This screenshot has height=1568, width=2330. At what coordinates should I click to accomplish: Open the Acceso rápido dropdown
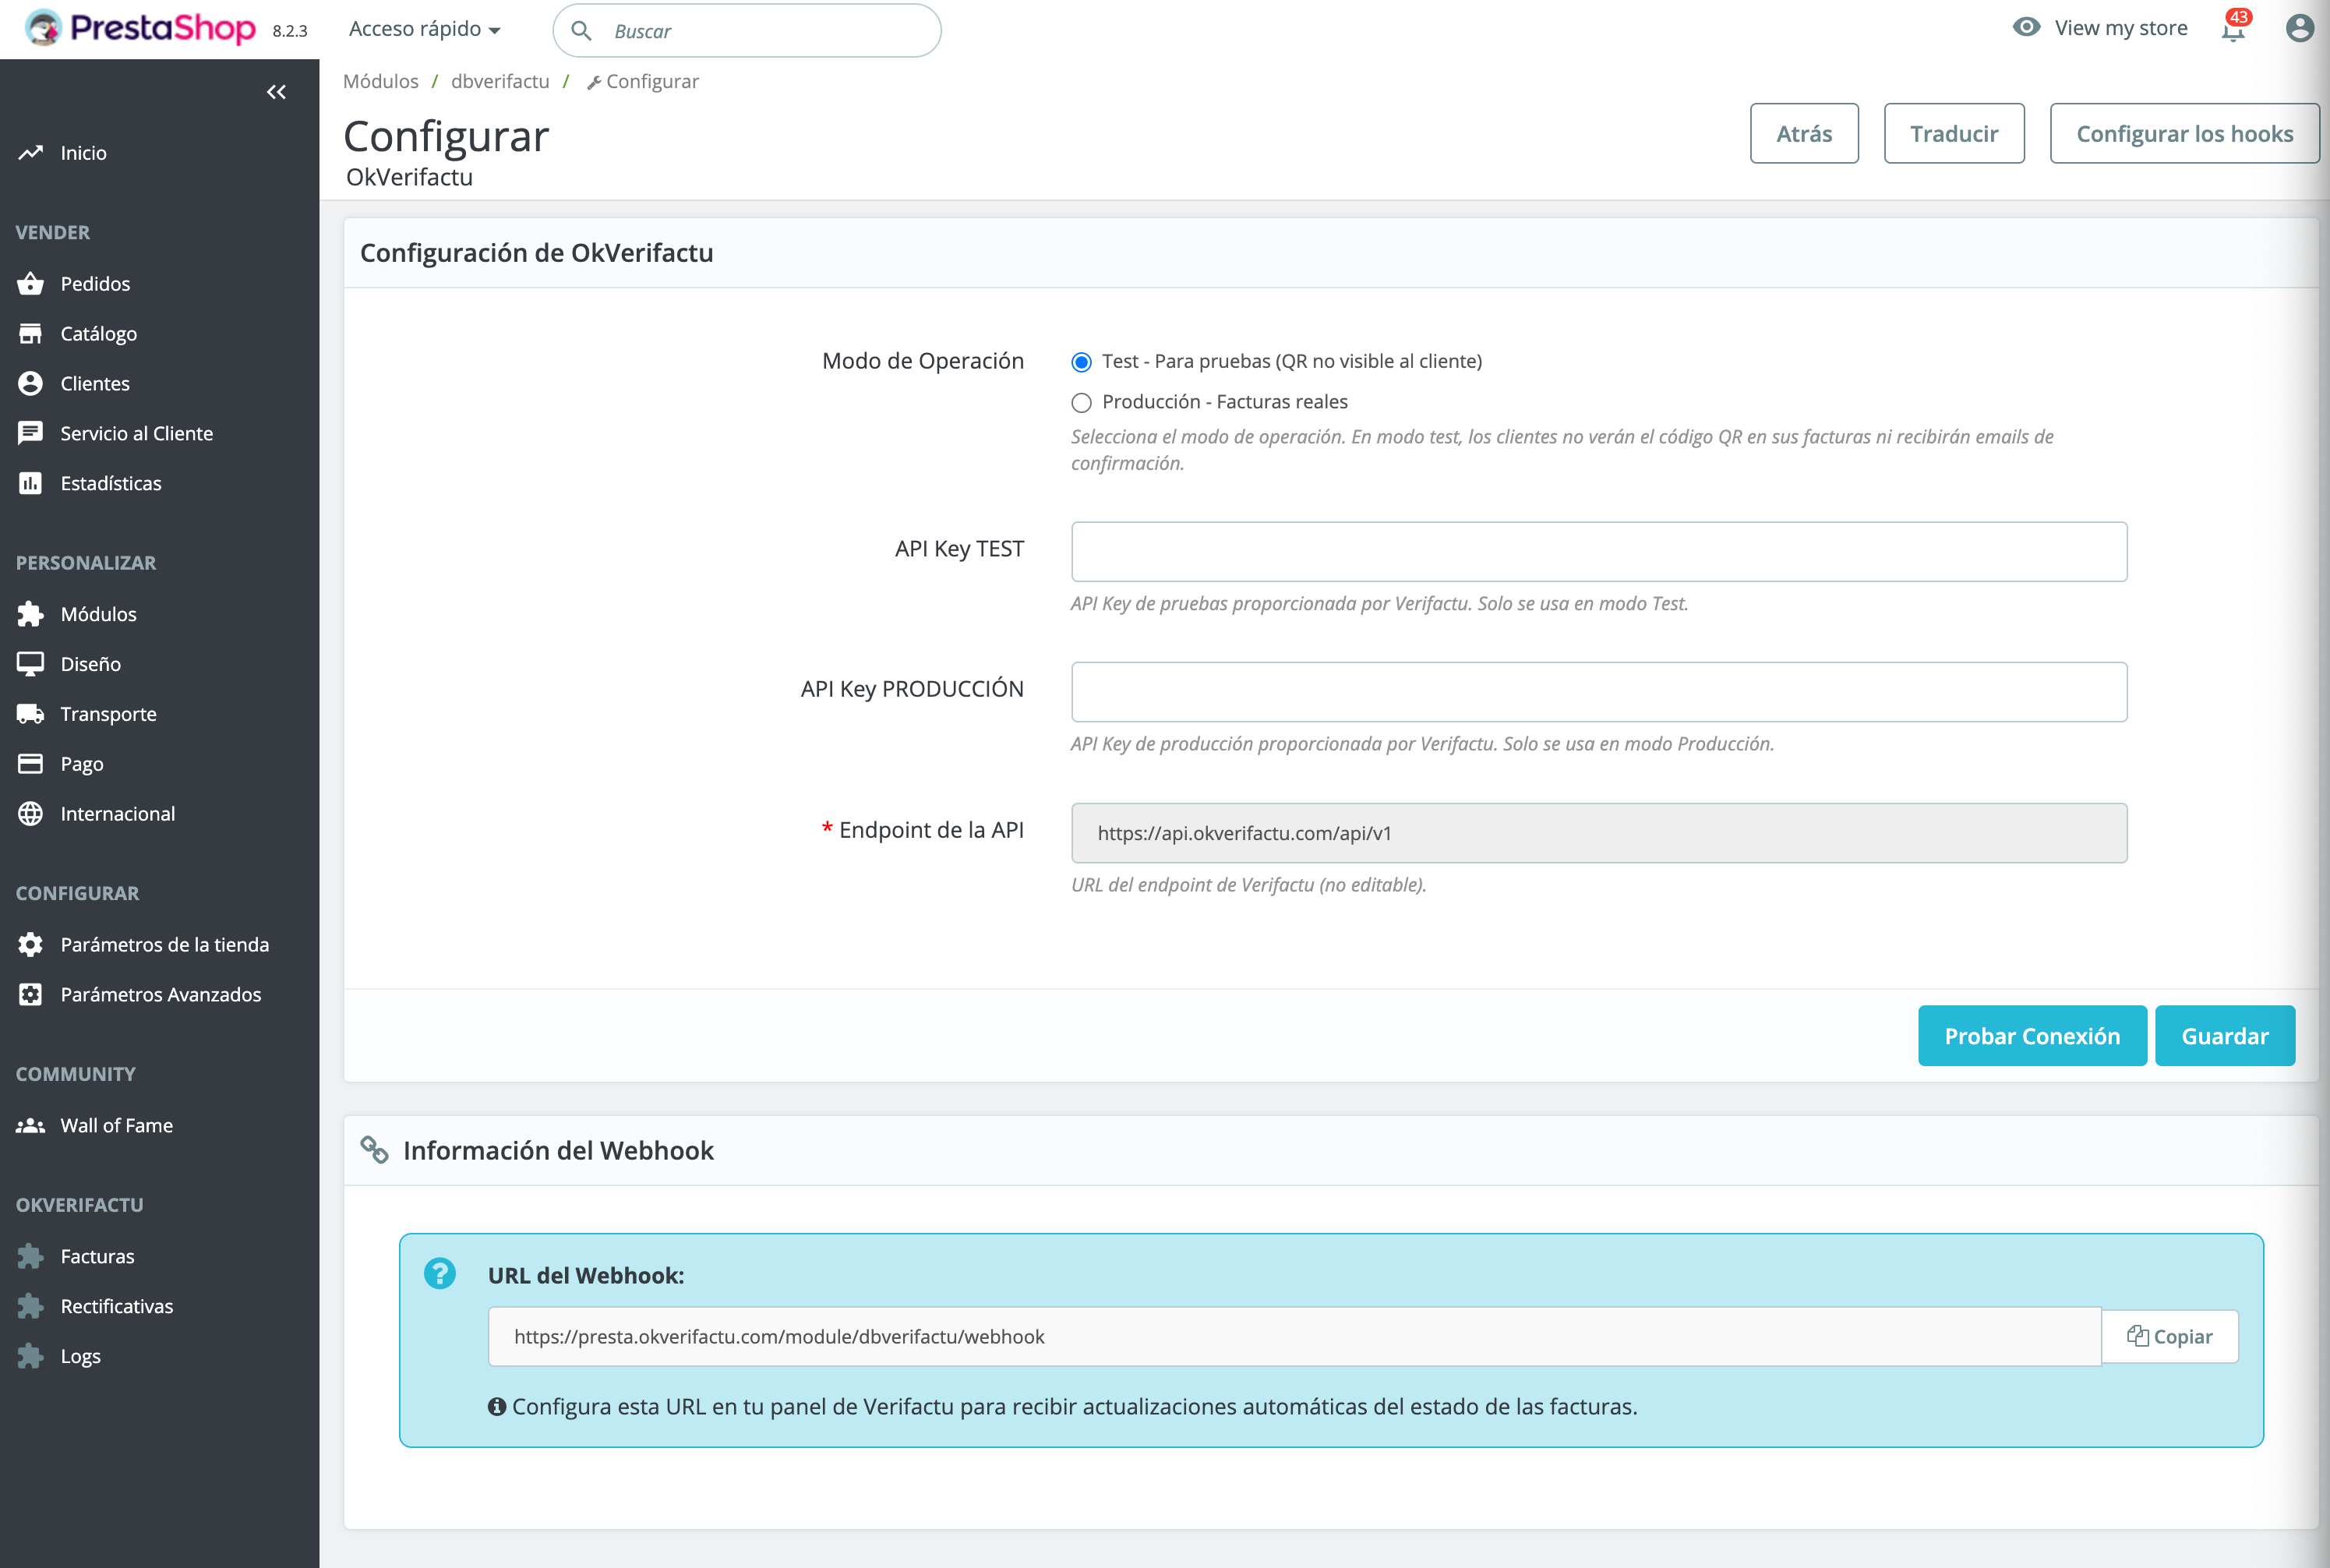[x=424, y=28]
